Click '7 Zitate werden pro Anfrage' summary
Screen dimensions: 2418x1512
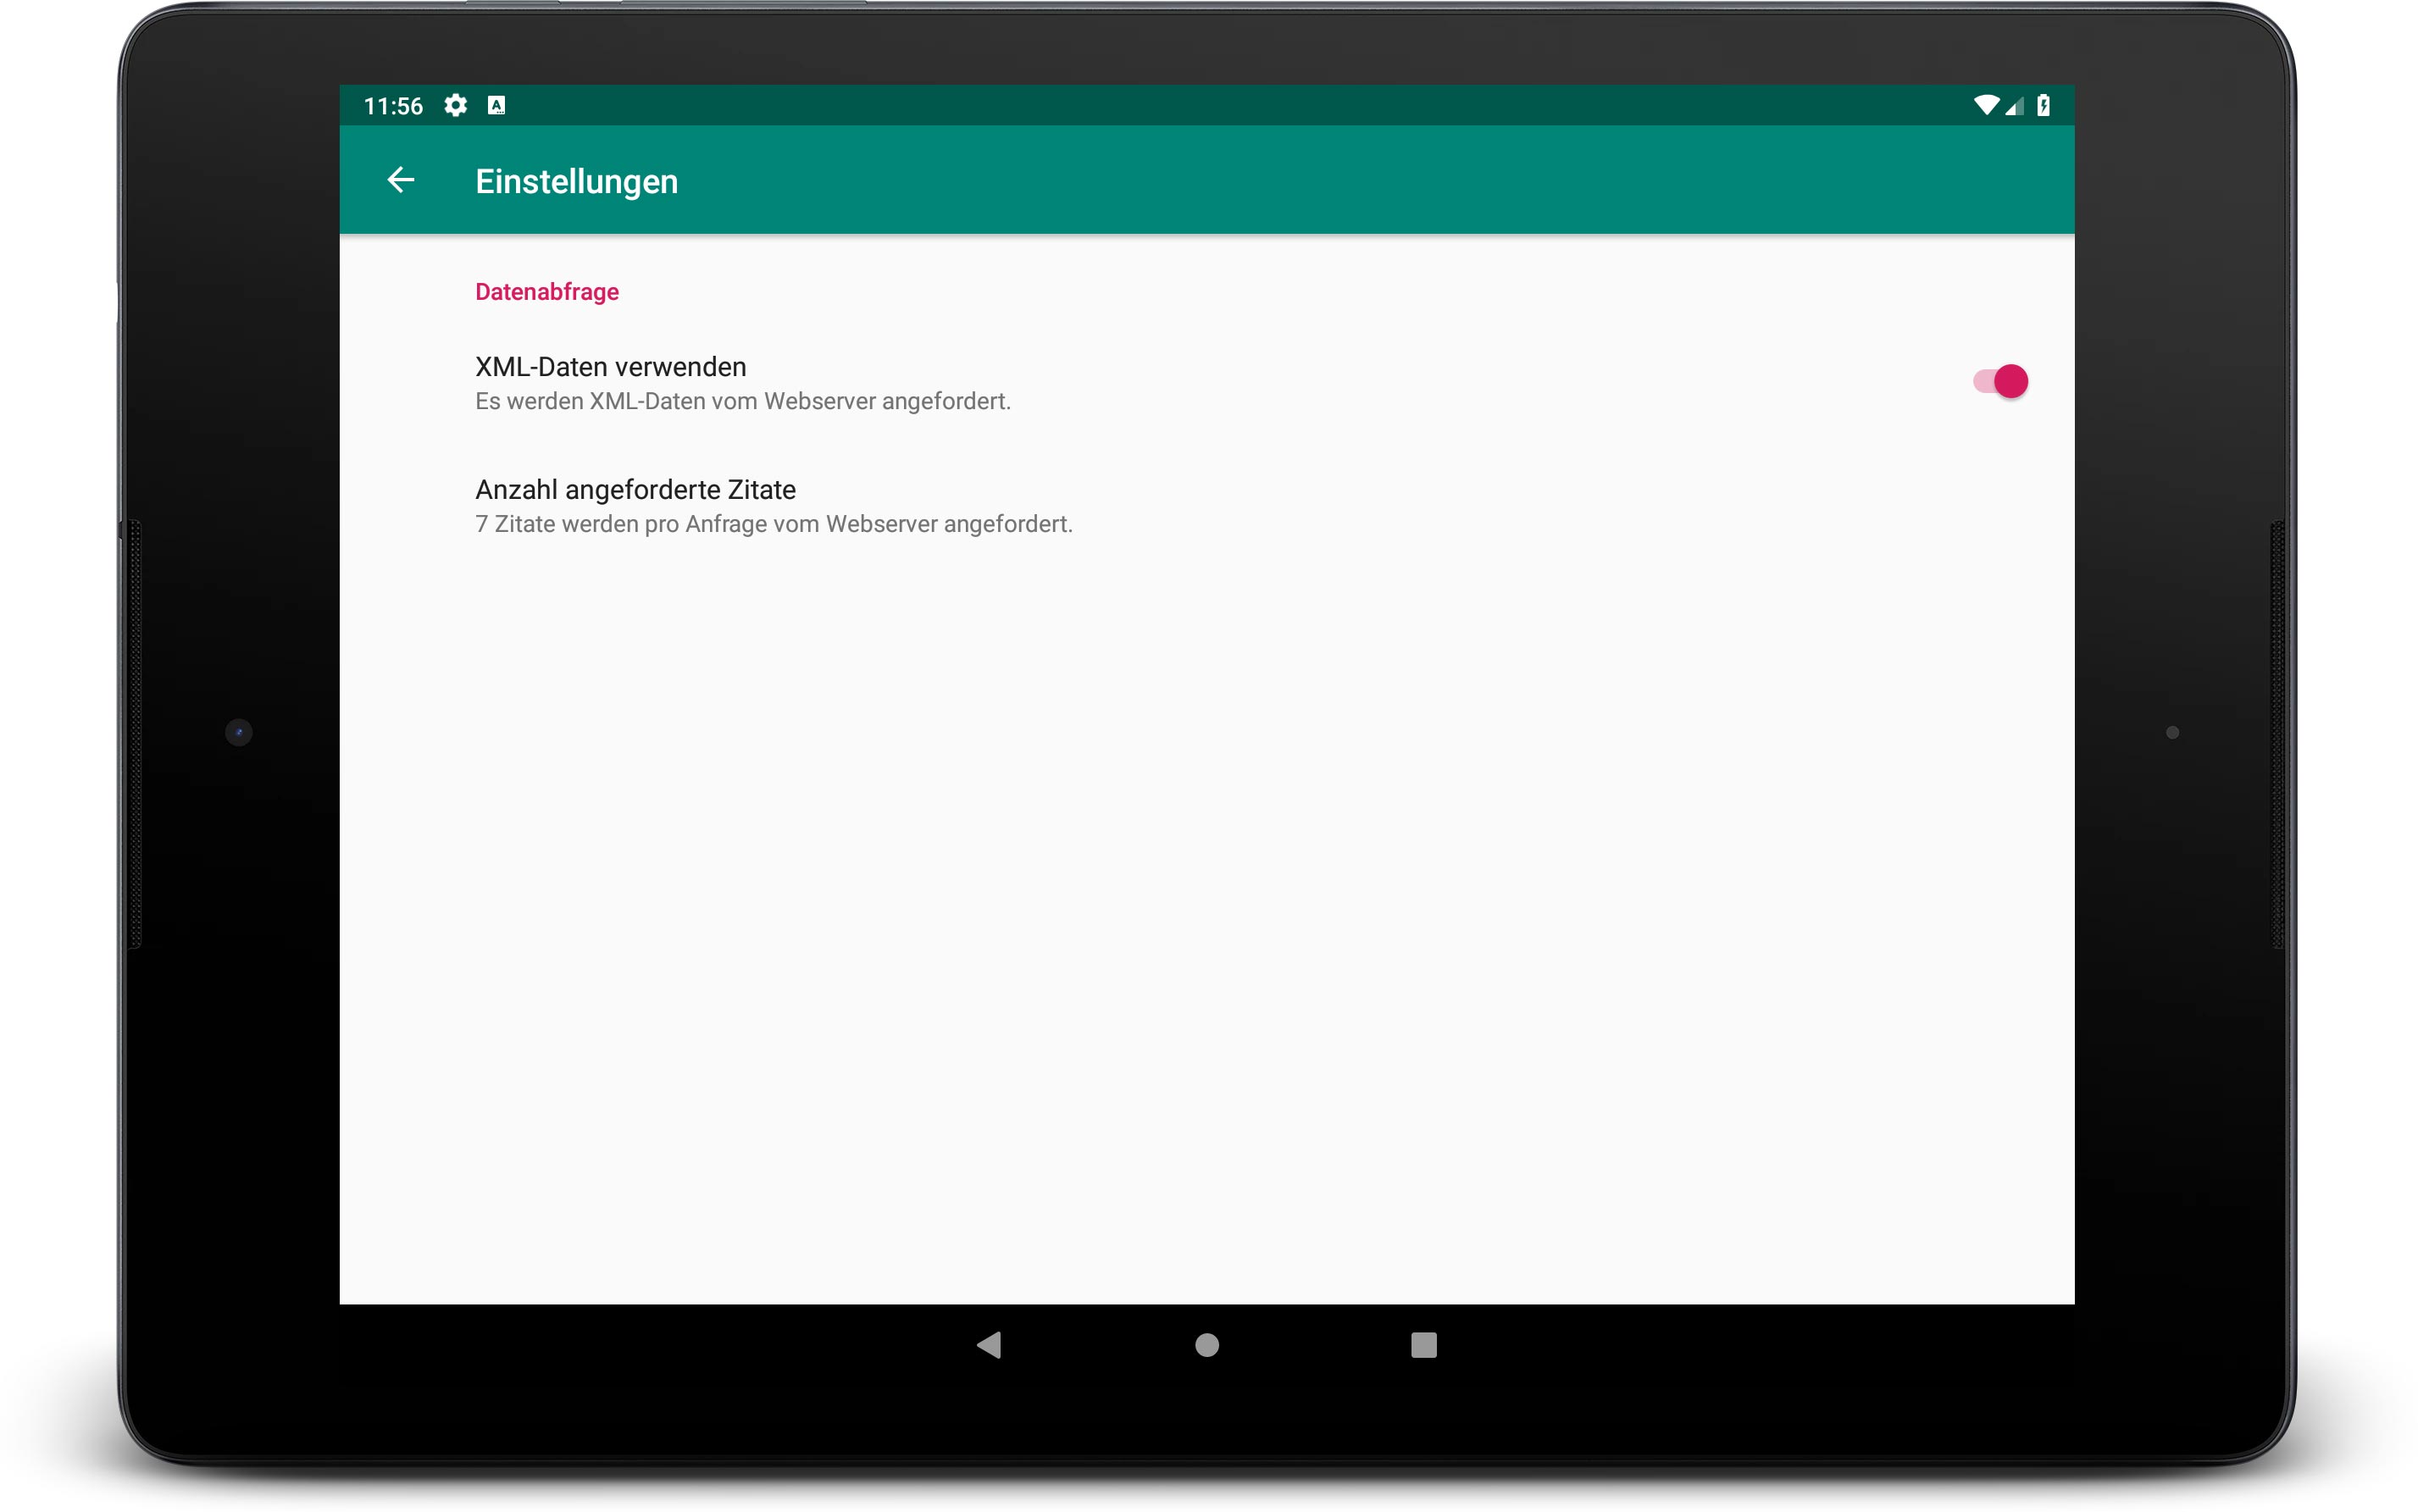tap(773, 524)
